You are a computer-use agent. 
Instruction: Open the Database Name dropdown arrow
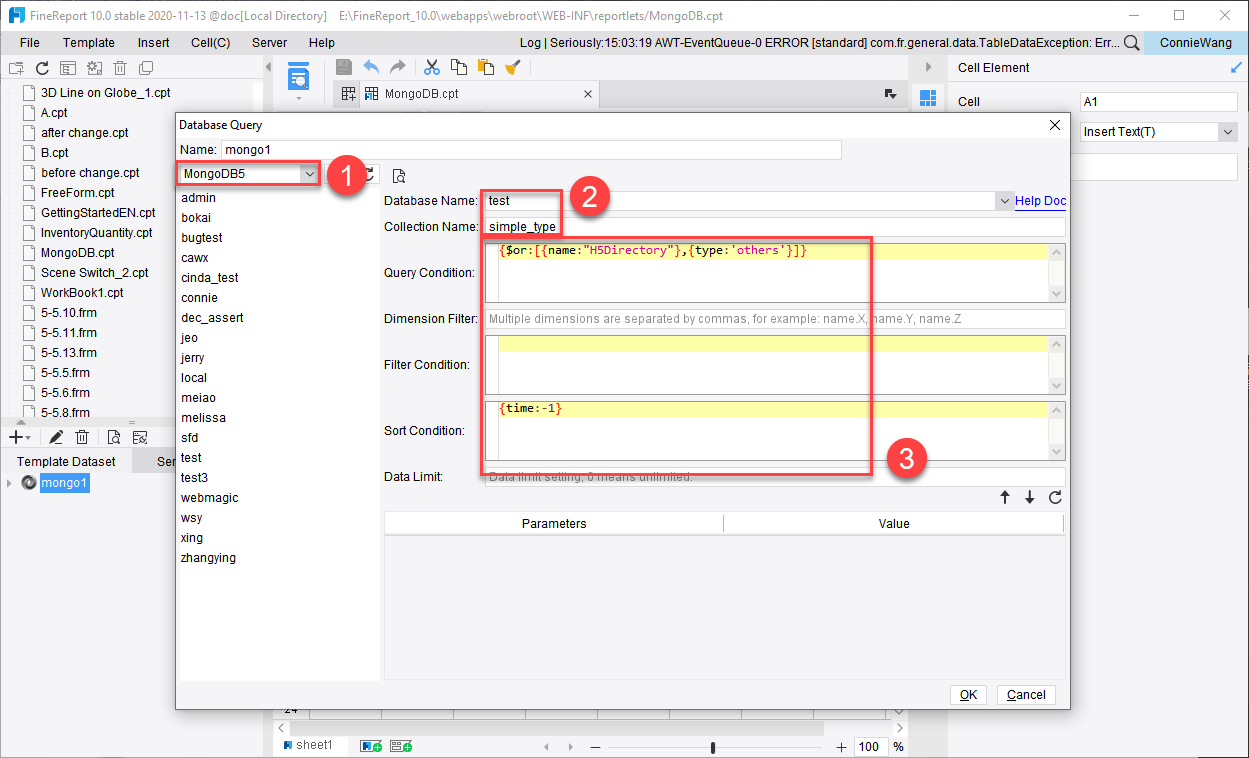pyautogui.click(x=1004, y=200)
